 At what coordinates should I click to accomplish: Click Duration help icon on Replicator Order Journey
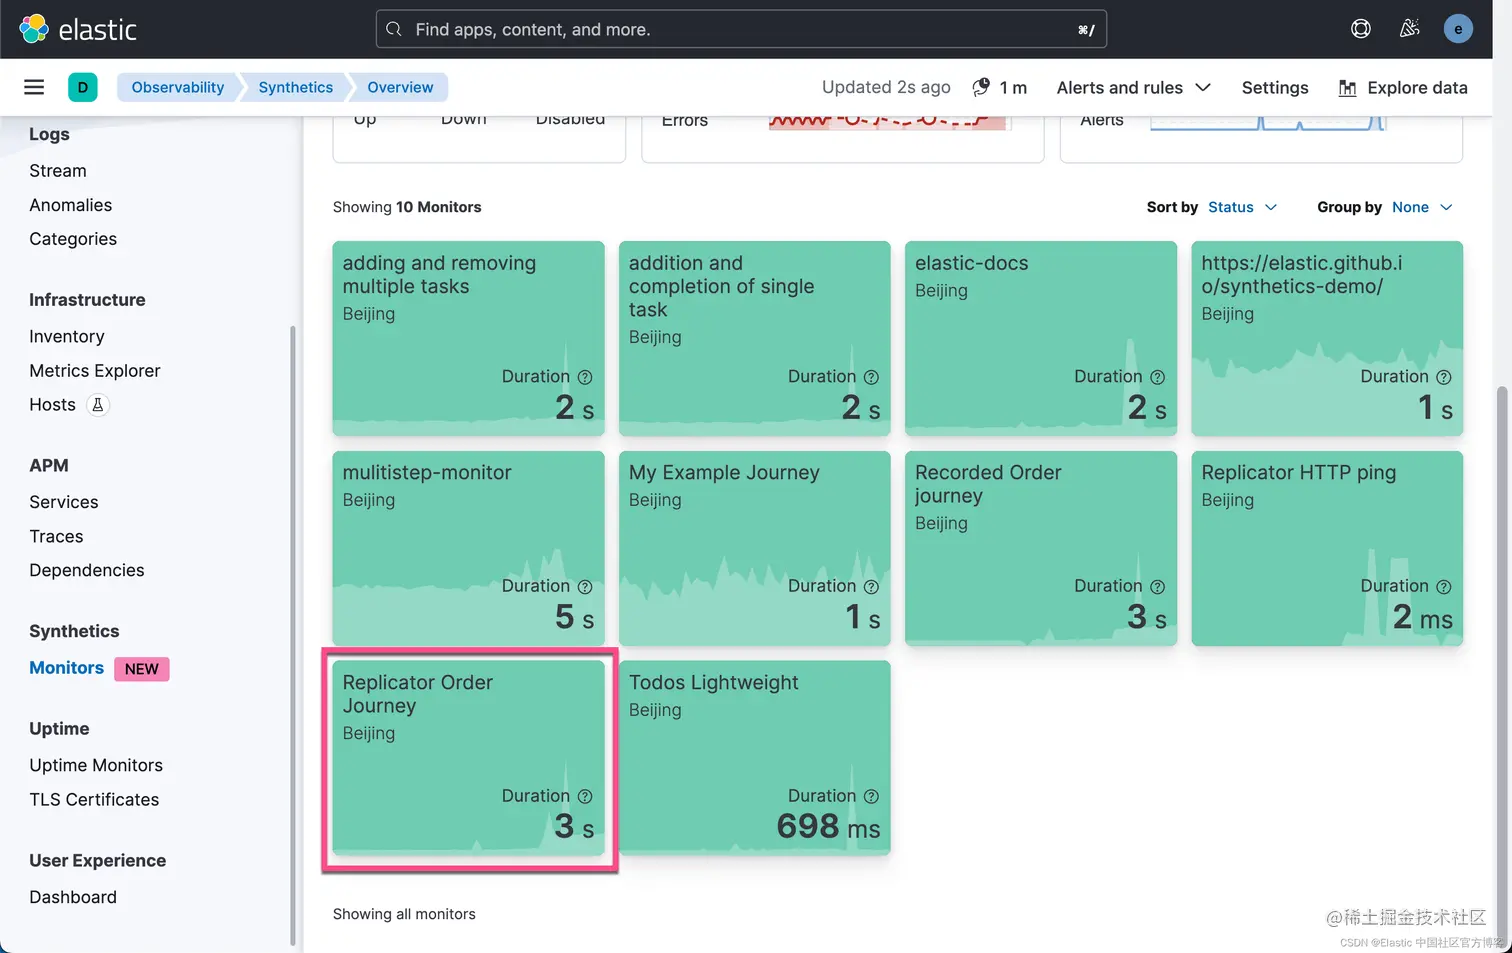tap(585, 796)
